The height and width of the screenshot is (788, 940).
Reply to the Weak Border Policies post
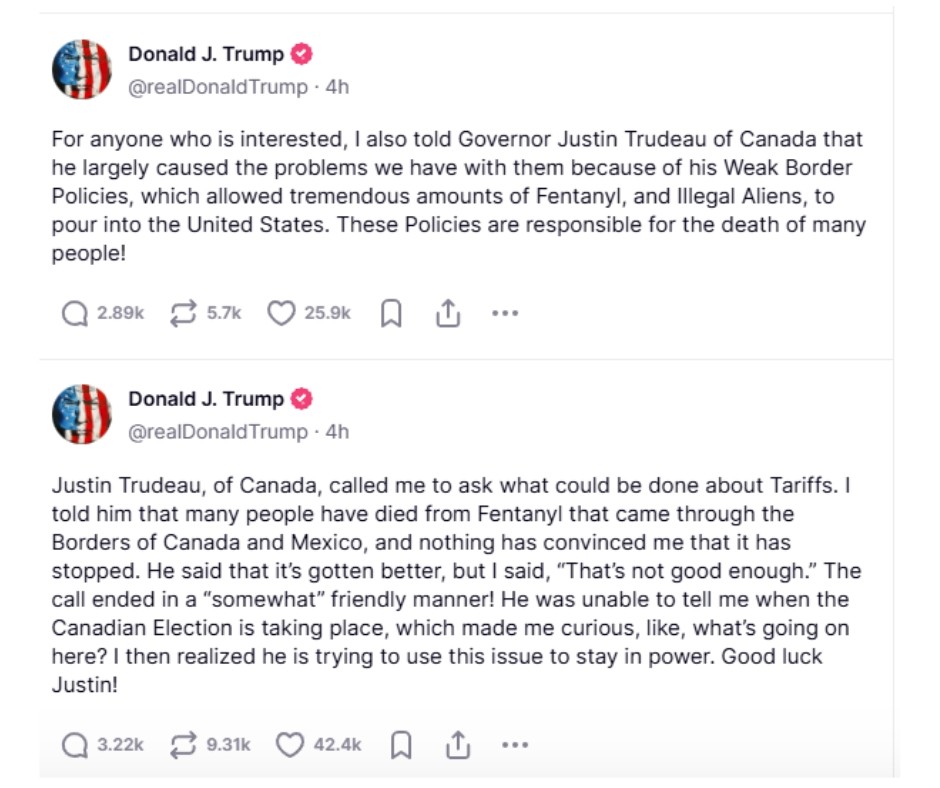tap(75, 314)
